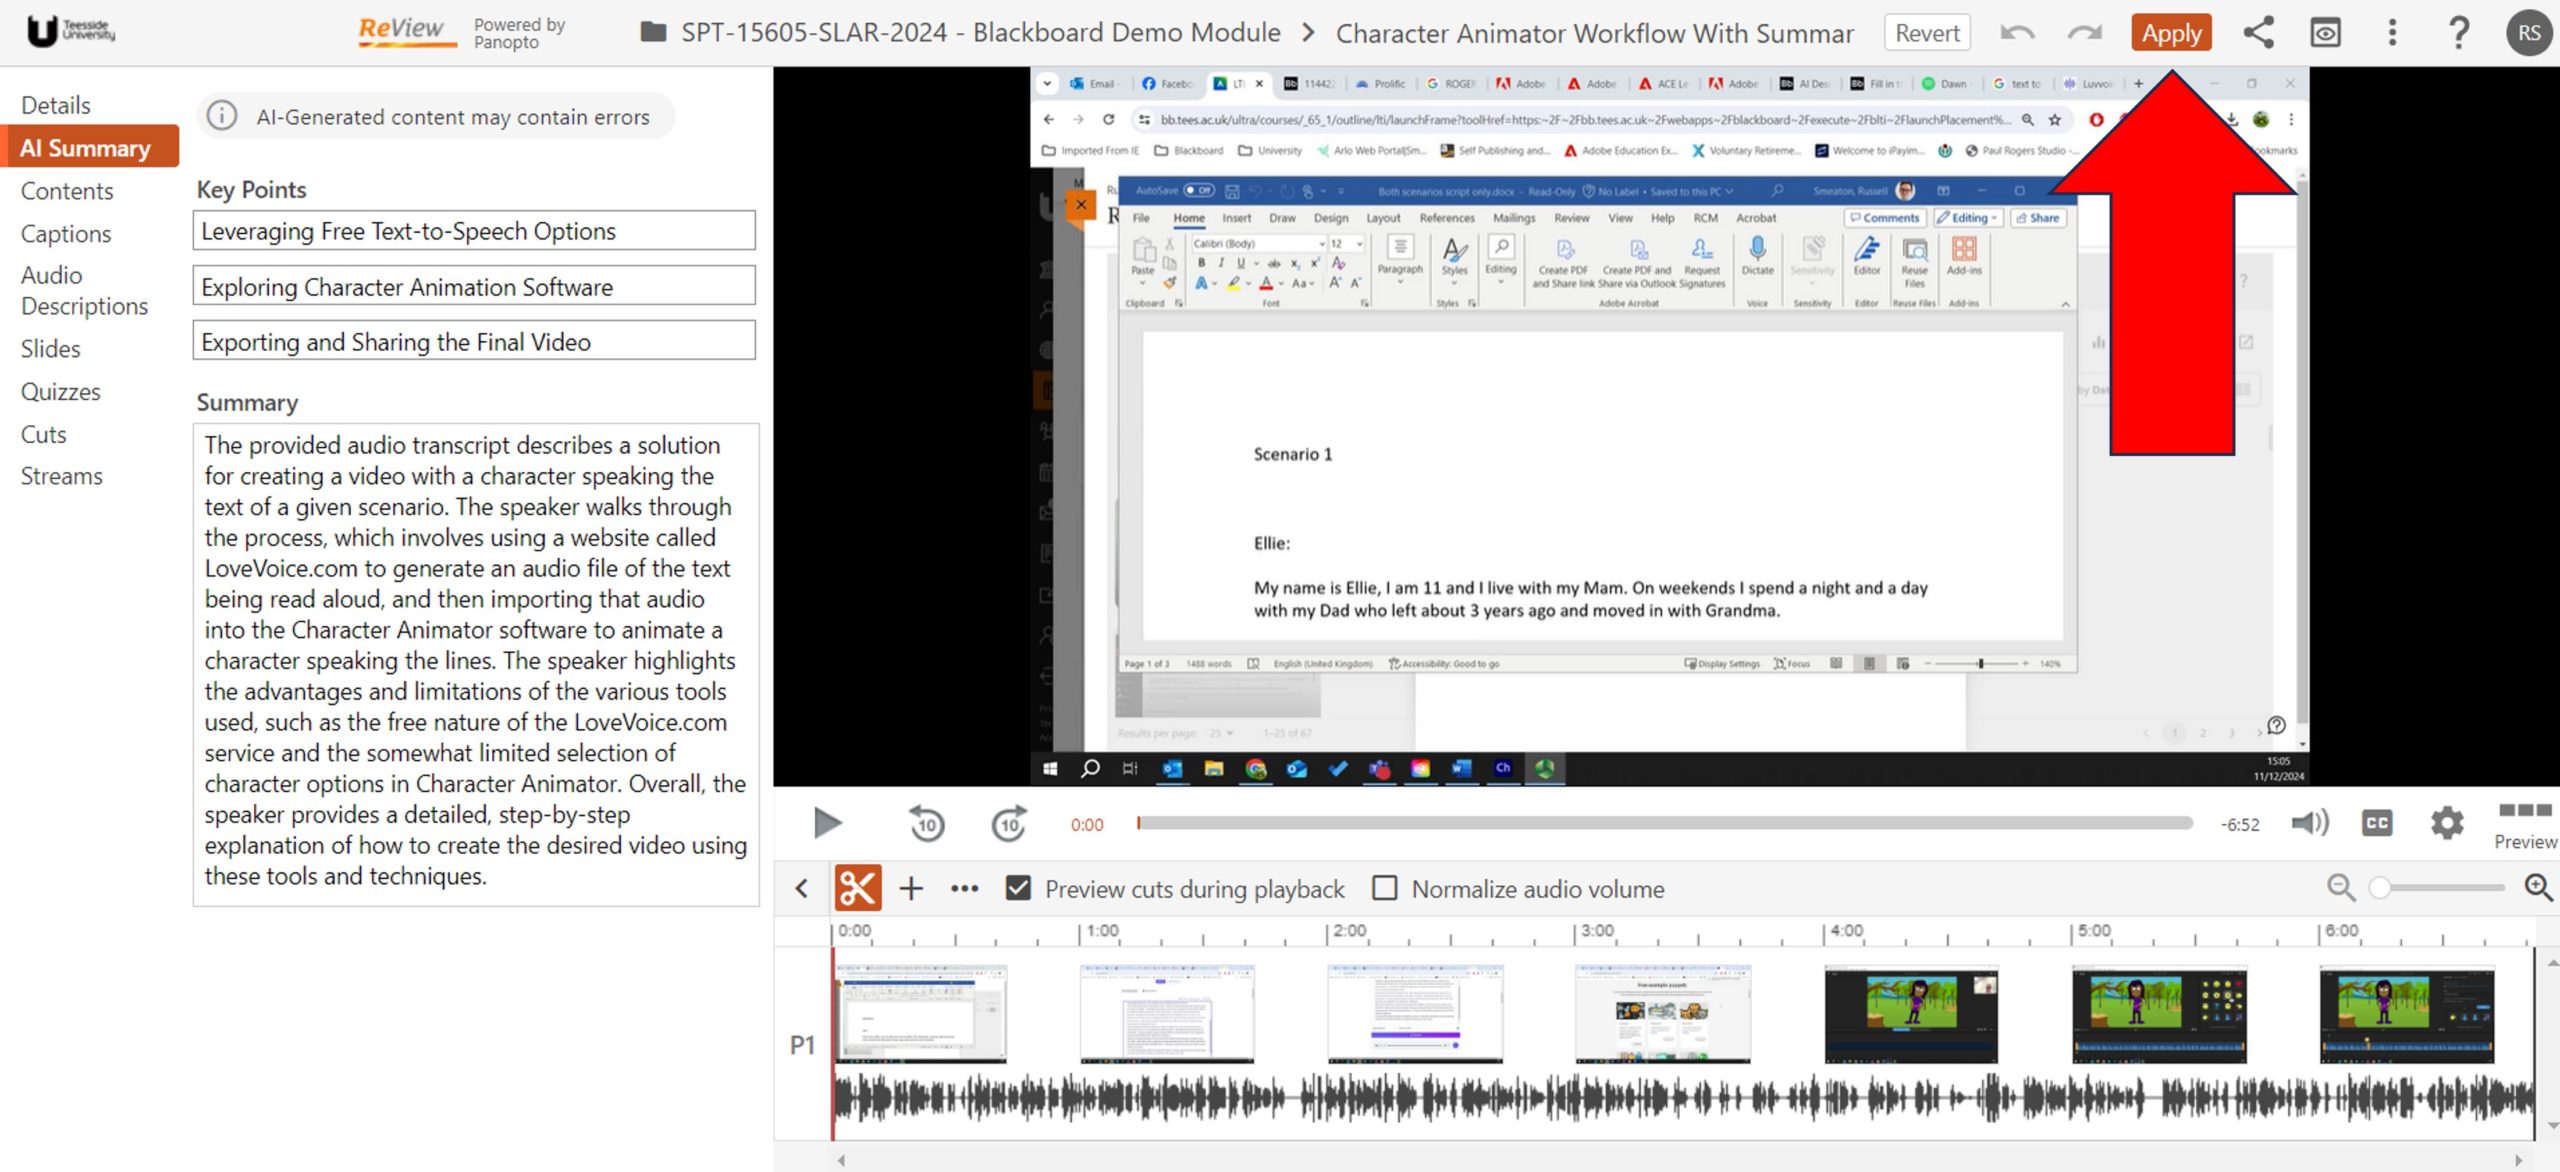The width and height of the screenshot is (2560, 1172).
Task: Mute the video volume
Action: (x=2309, y=824)
